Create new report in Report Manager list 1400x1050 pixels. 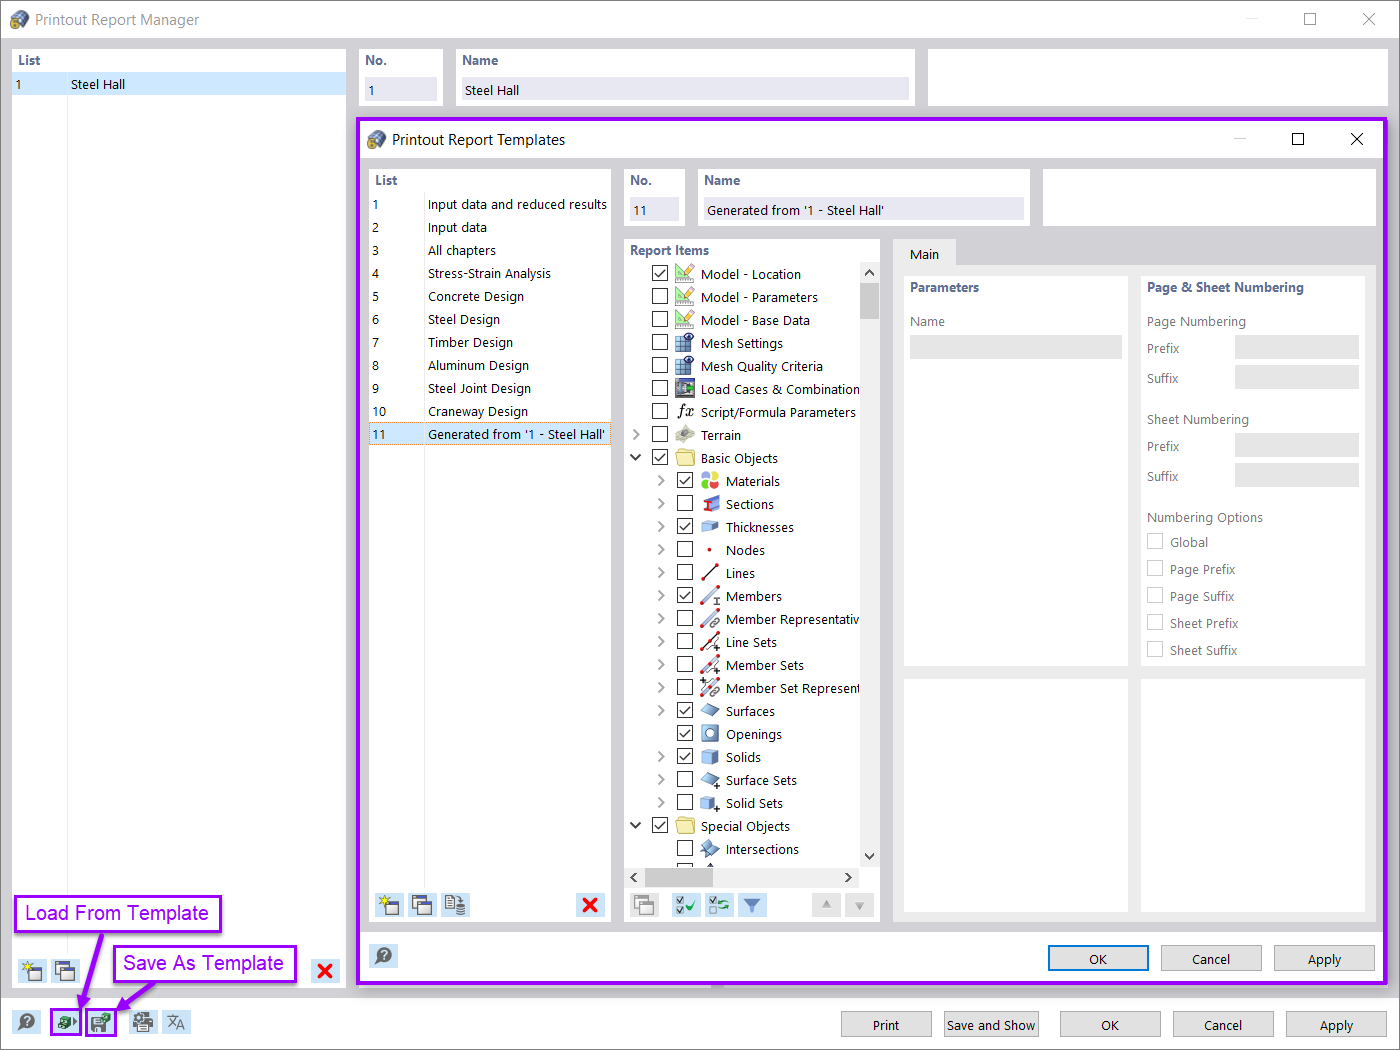coord(32,970)
